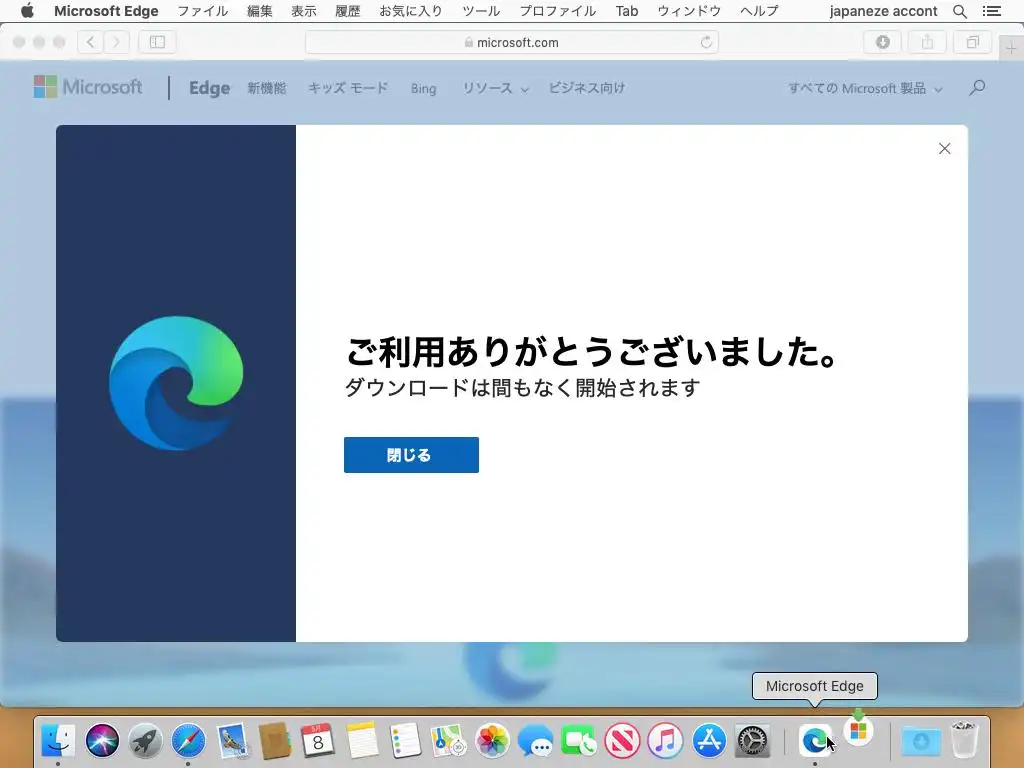
Task: Close the download dialog with X
Action: [944, 148]
